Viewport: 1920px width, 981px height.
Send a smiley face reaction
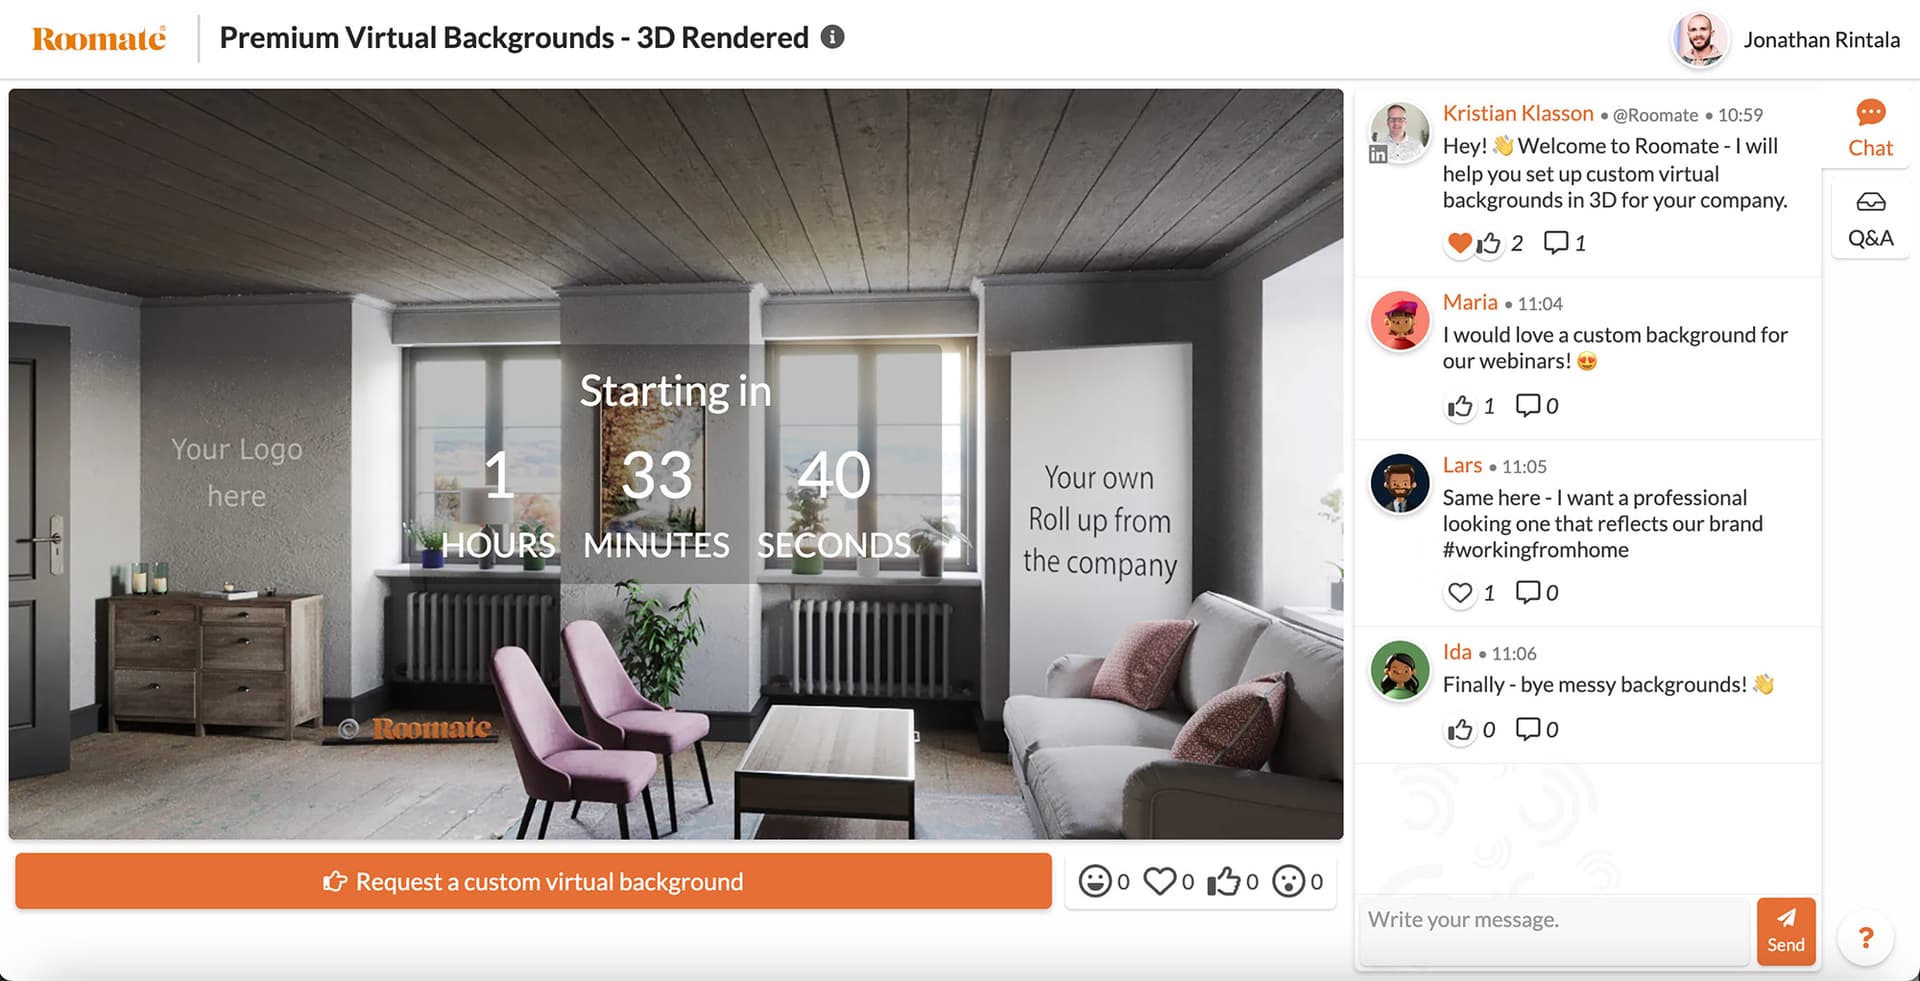[x=1096, y=881]
